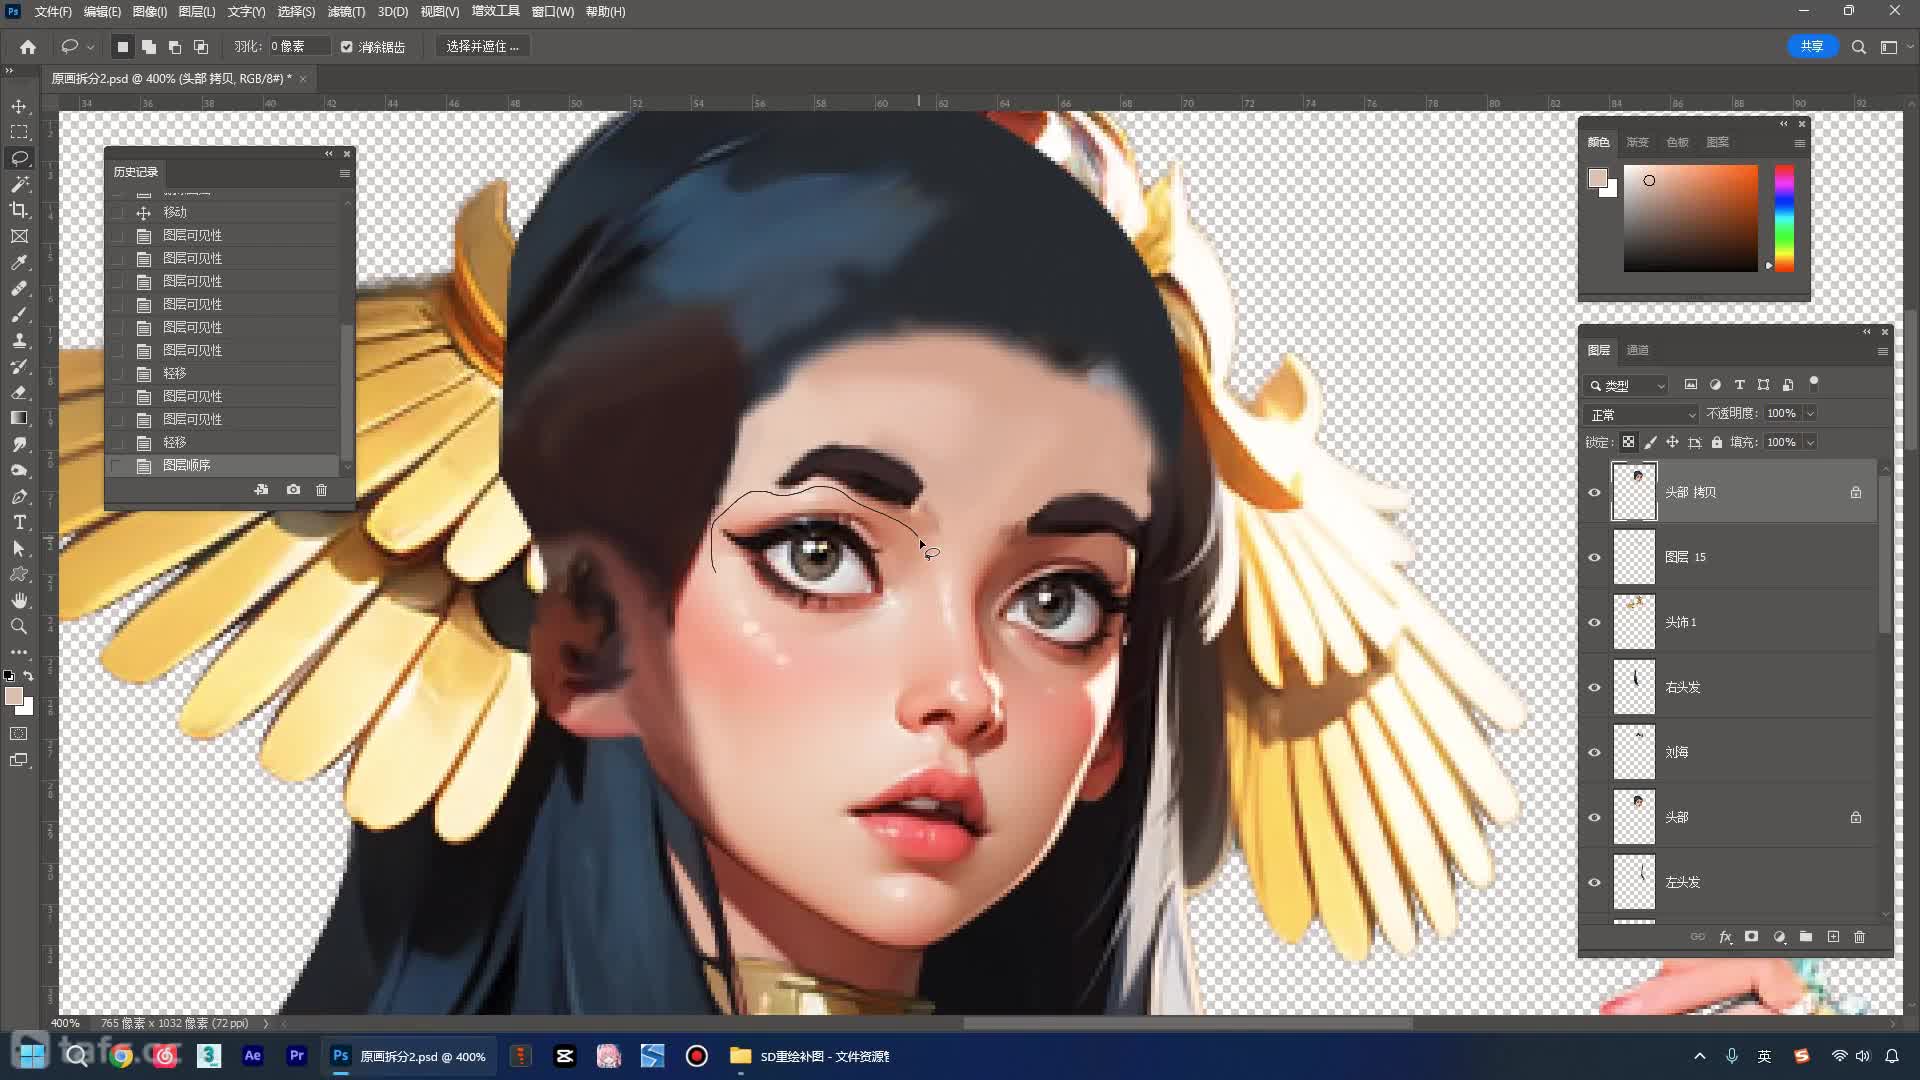Viewport: 1920px width, 1080px height.
Task: Select the Clone Stamp tool
Action: [x=19, y=340]
